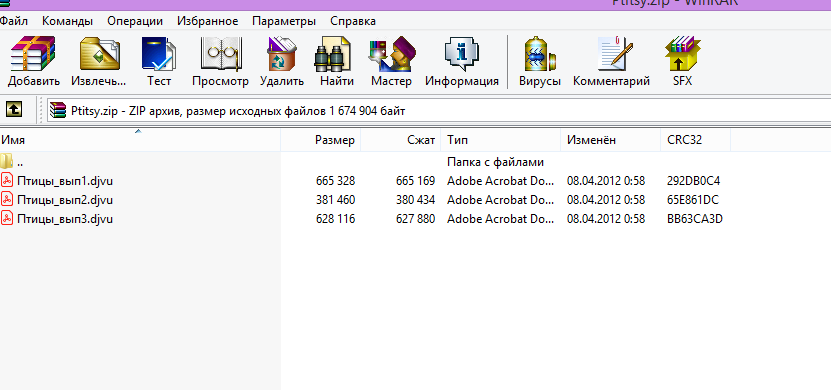Click the packed size 627 880

tap(416, 219)
